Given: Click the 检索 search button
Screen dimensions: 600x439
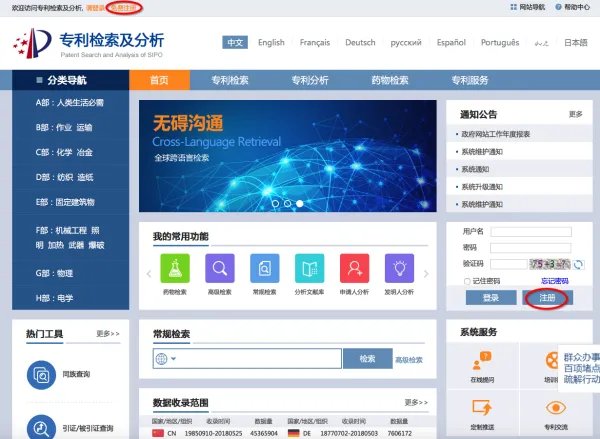Looking at the screenshot, I should click(367, 359).
